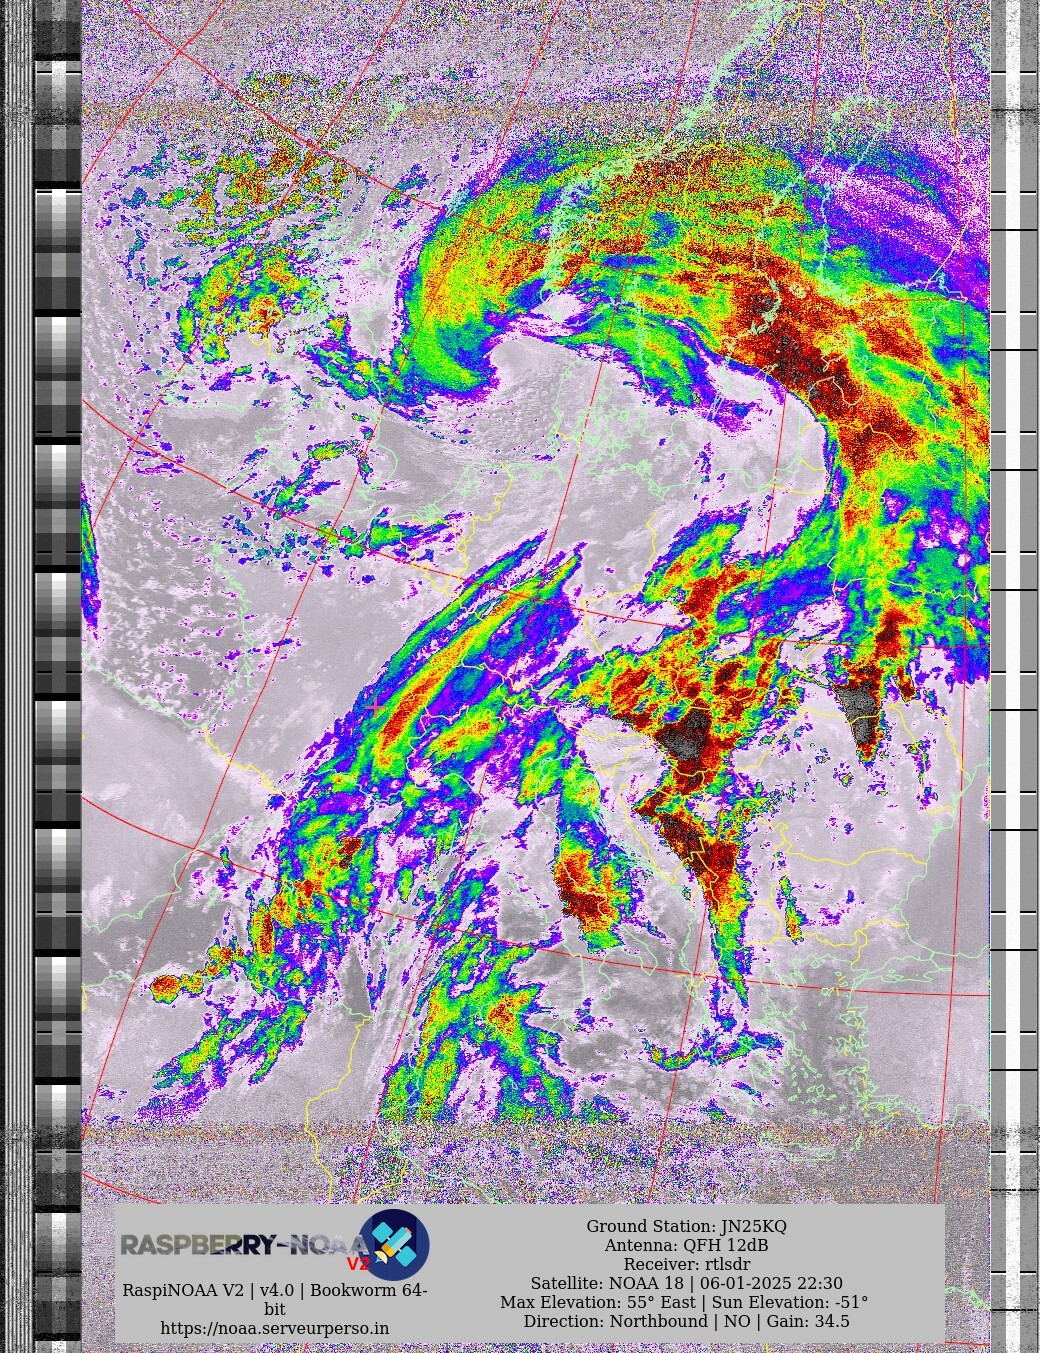Click the satellite icon in the logo

pyautogui.click(x=394, y=1244)
